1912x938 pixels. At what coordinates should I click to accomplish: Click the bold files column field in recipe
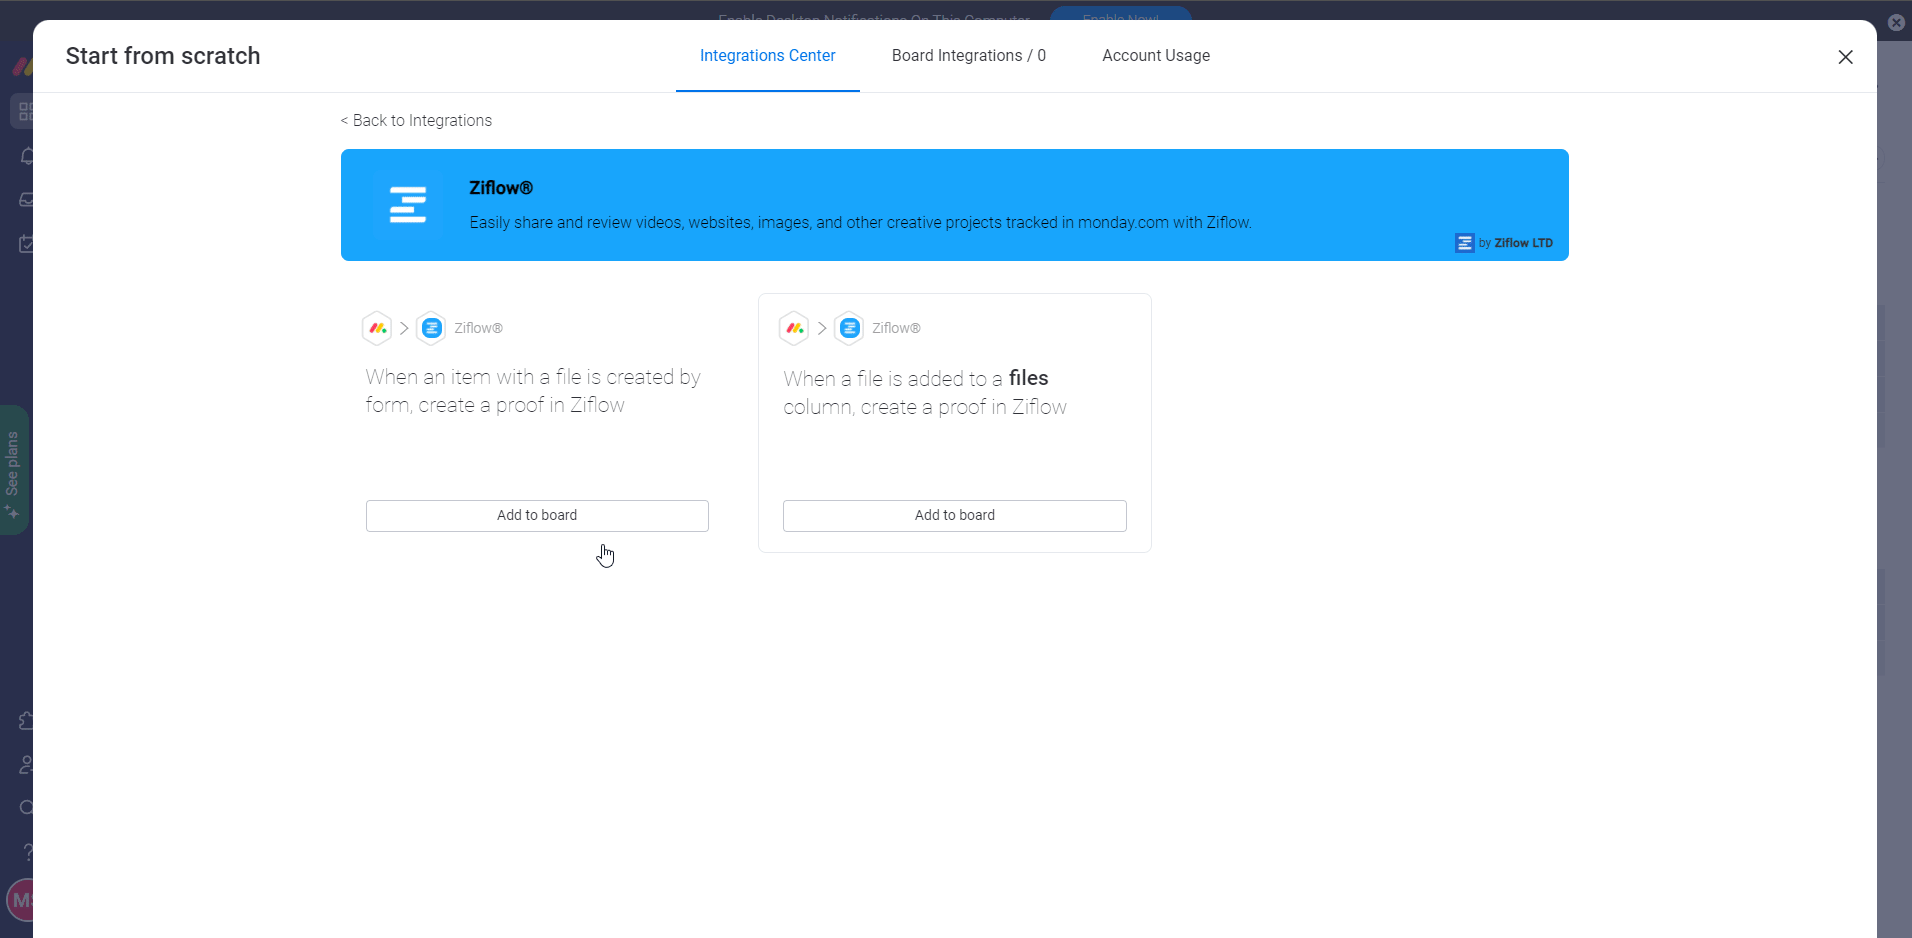point(1028,378)
